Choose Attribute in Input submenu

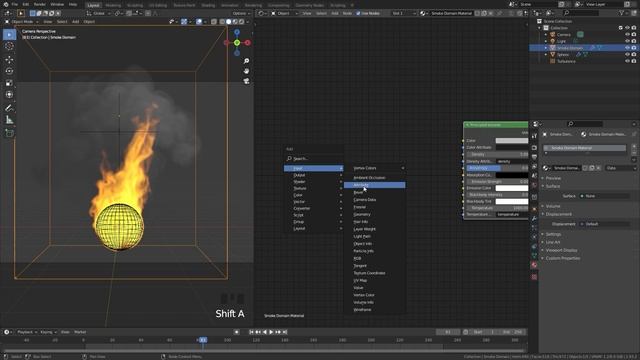click(x=375, y=185)
